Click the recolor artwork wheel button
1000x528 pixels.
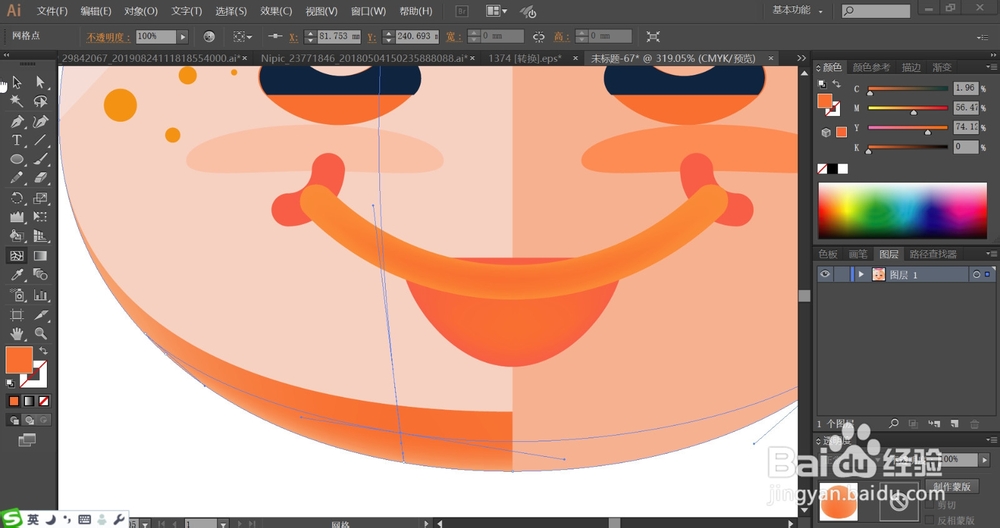[209, 37]
